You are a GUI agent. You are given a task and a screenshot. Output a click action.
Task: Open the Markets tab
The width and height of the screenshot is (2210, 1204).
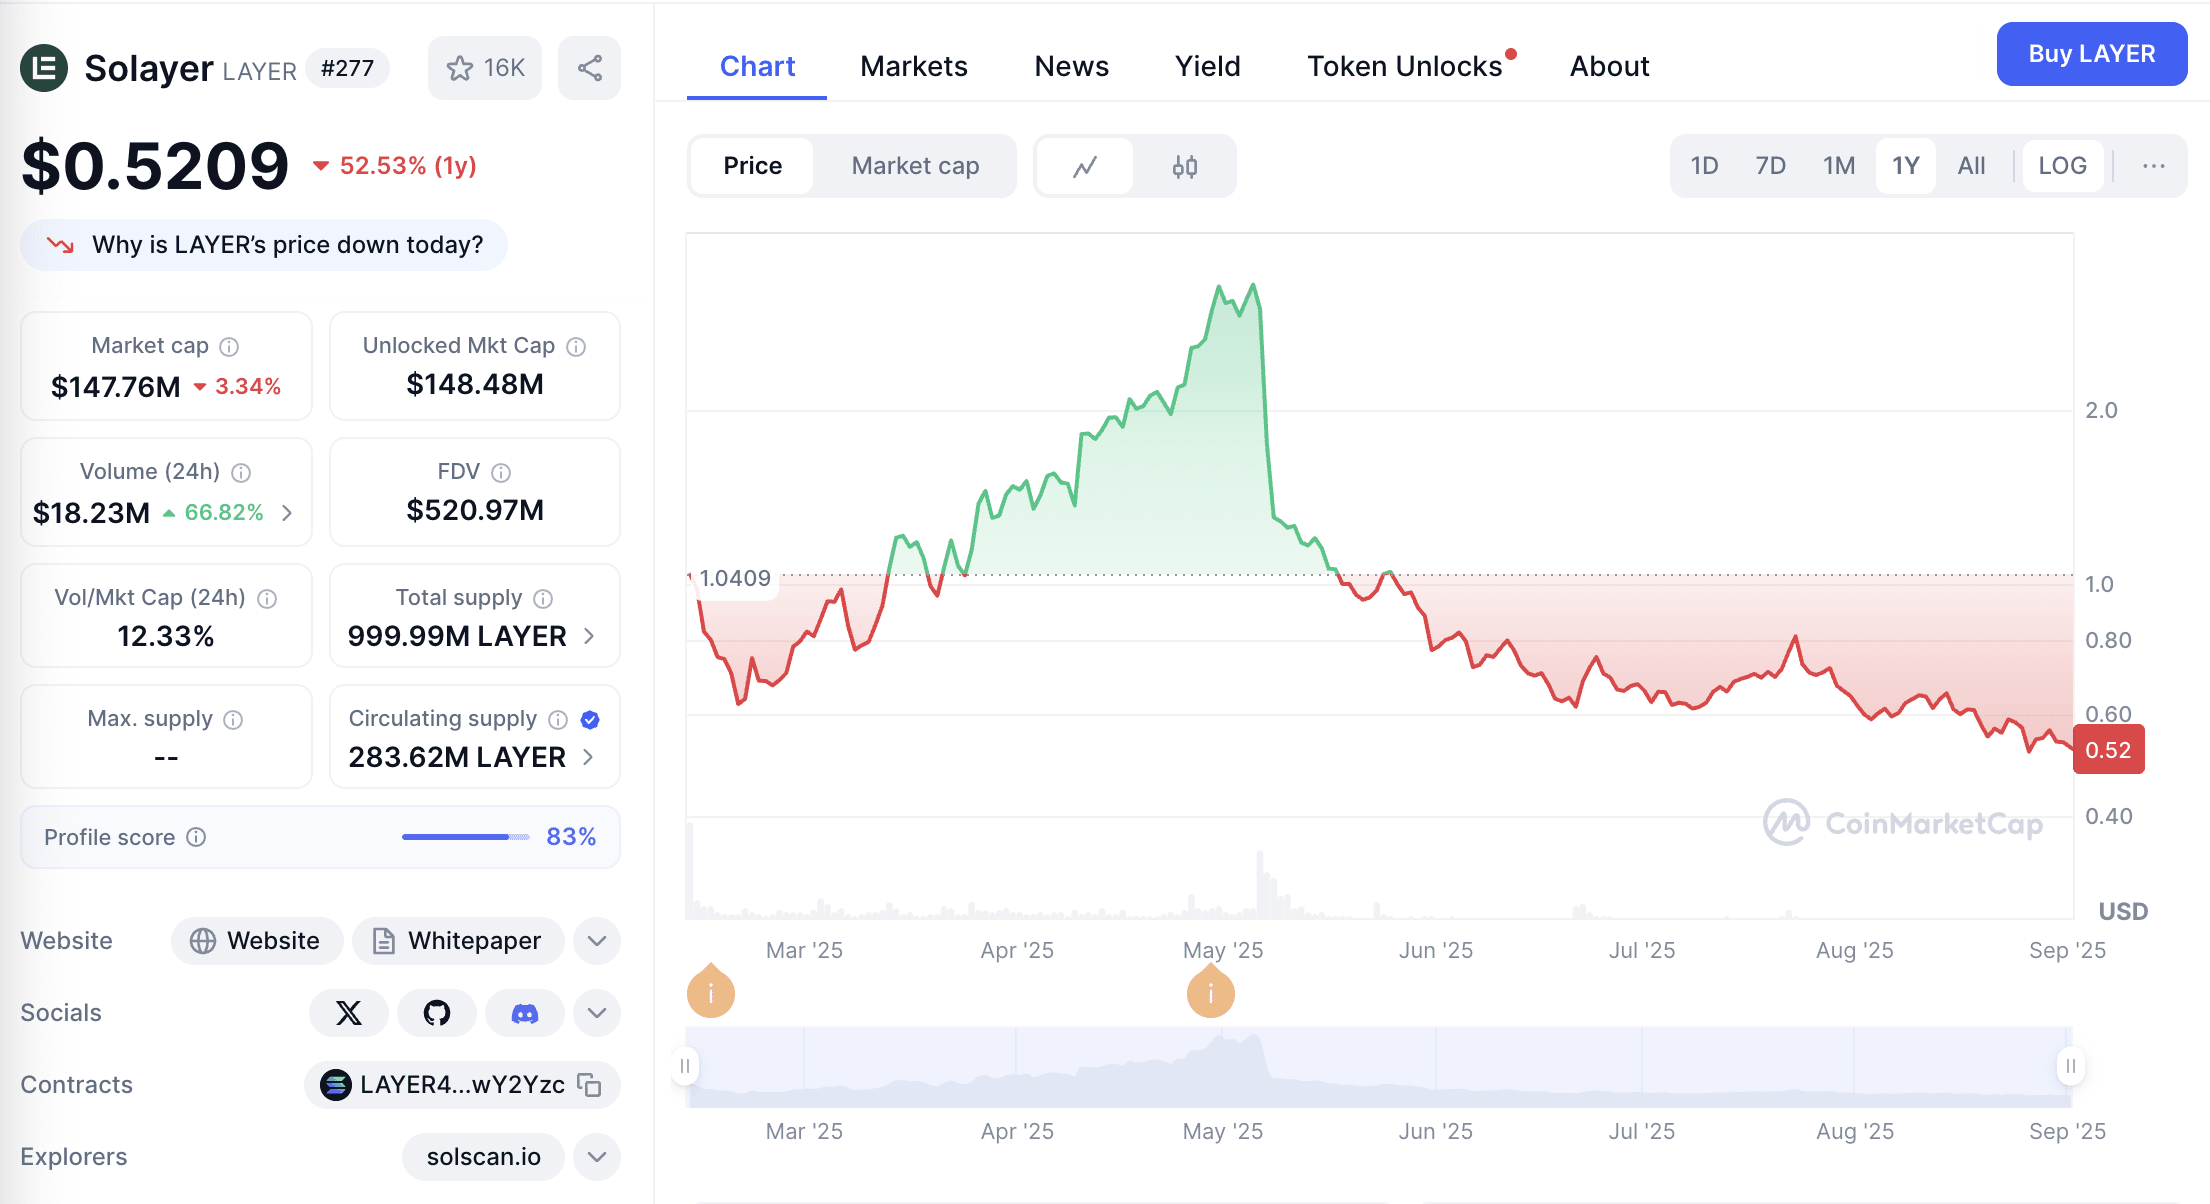click(x=914, y=66)
